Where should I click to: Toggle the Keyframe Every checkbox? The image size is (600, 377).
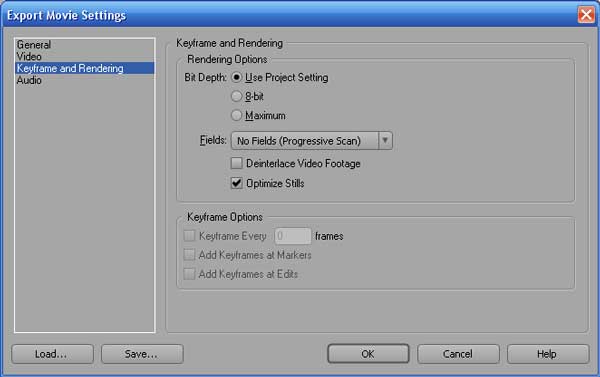189,235
